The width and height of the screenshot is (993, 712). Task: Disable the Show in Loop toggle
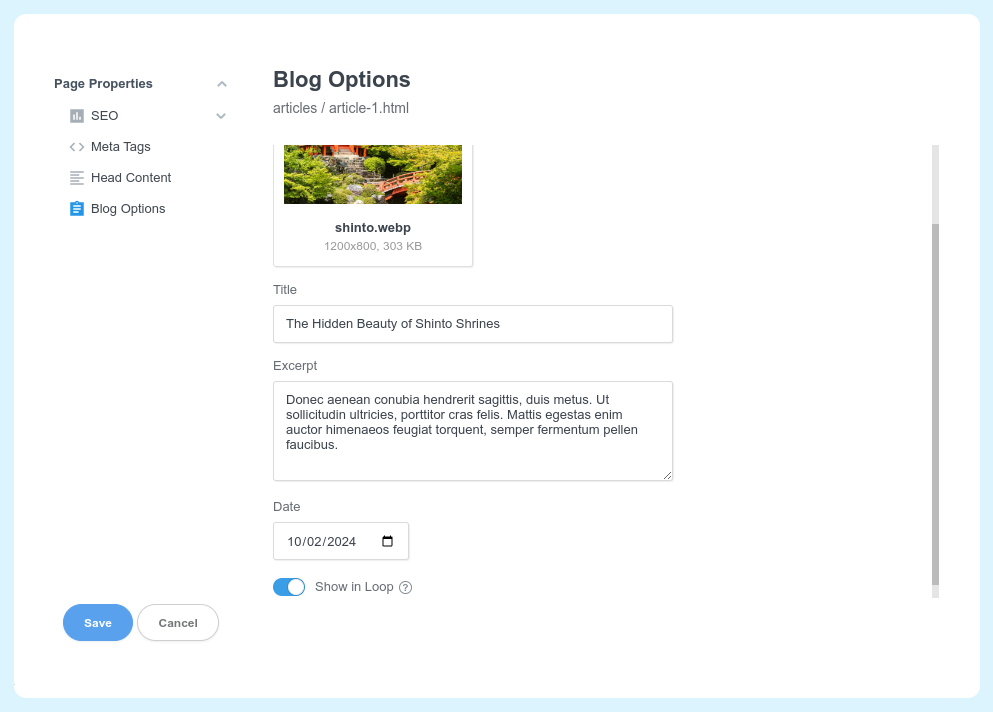pos(289,587)
